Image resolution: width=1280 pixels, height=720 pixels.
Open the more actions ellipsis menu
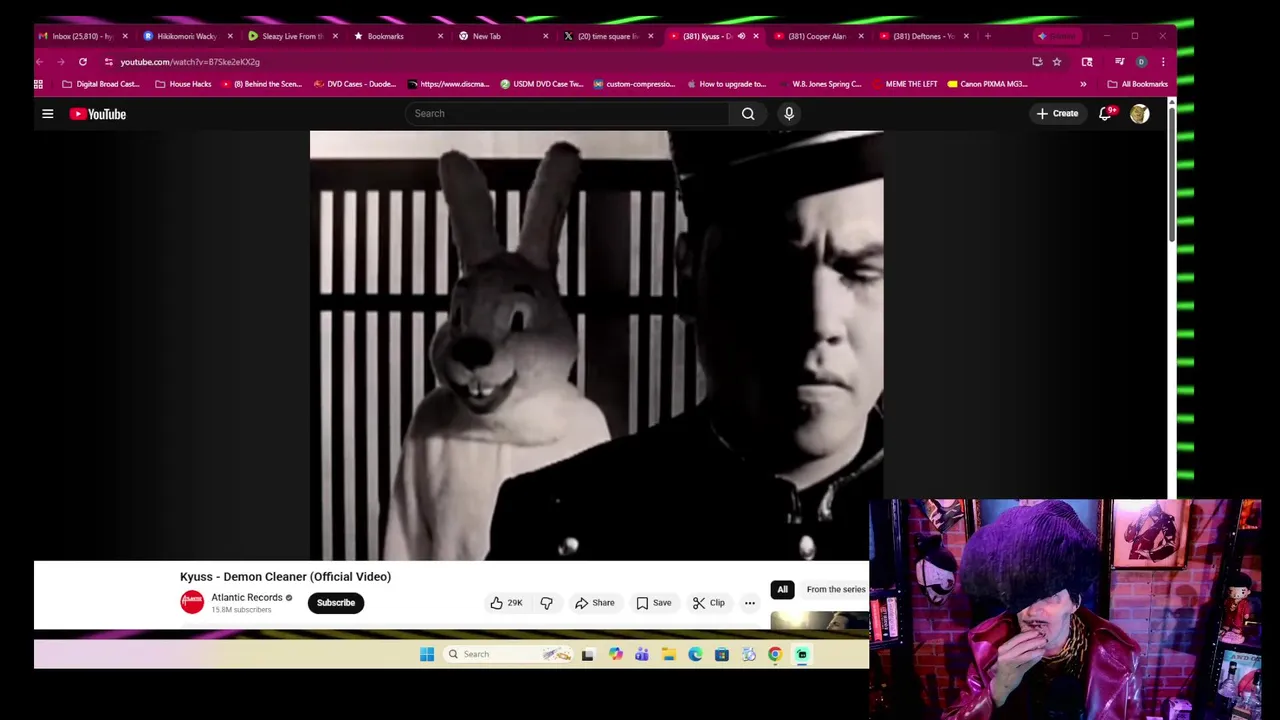pyautogui.click(x=750, y=603)
